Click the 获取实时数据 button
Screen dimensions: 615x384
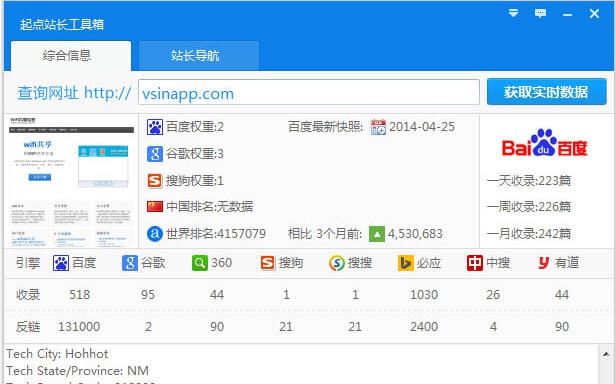click(x=546, y=92)
